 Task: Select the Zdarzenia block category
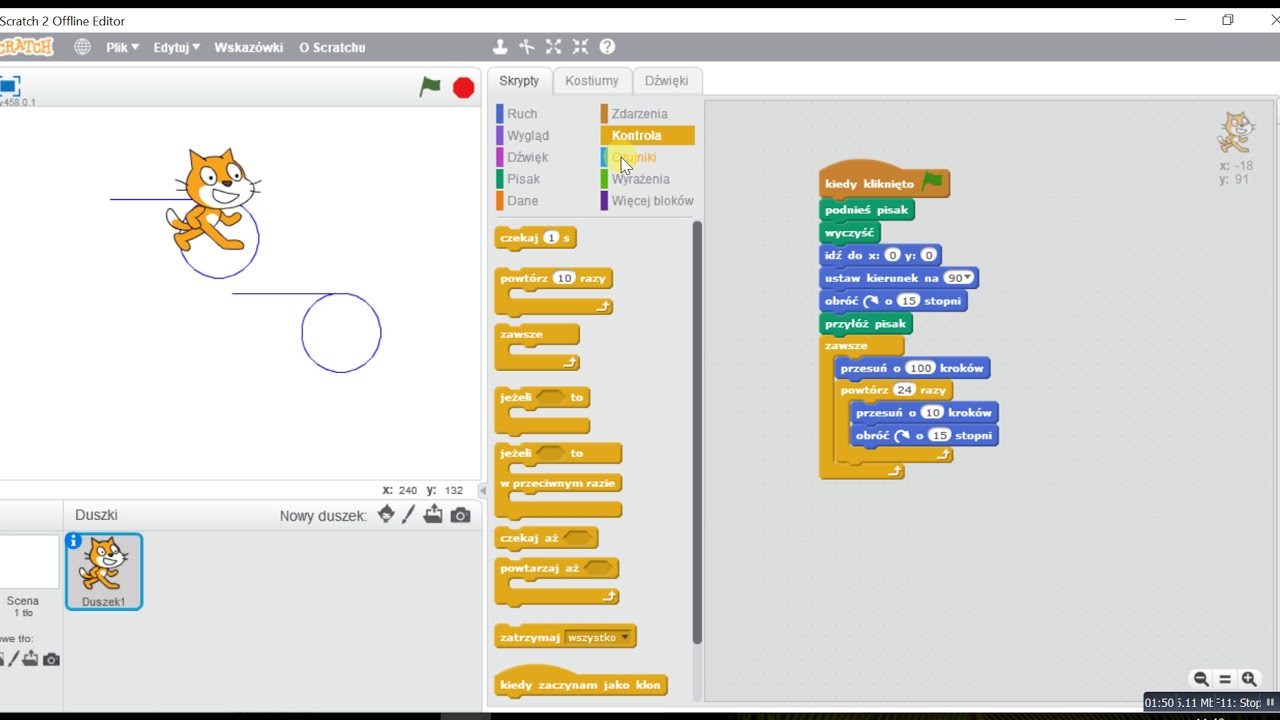tap(639, 114)
